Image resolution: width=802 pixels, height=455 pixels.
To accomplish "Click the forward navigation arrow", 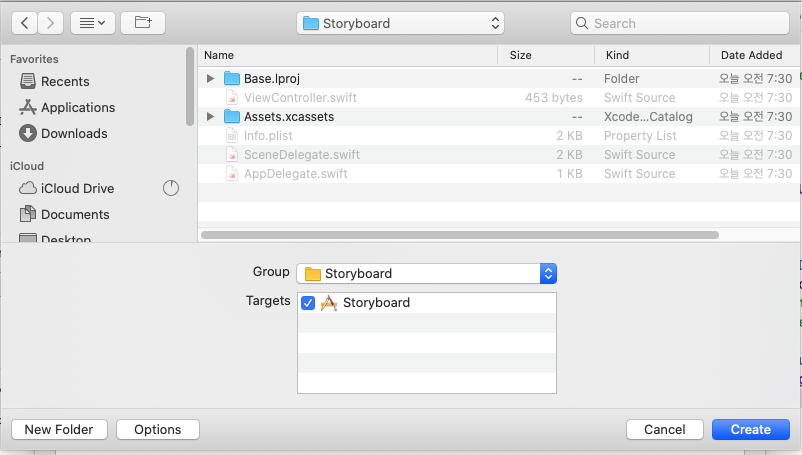I will point(50,22).
